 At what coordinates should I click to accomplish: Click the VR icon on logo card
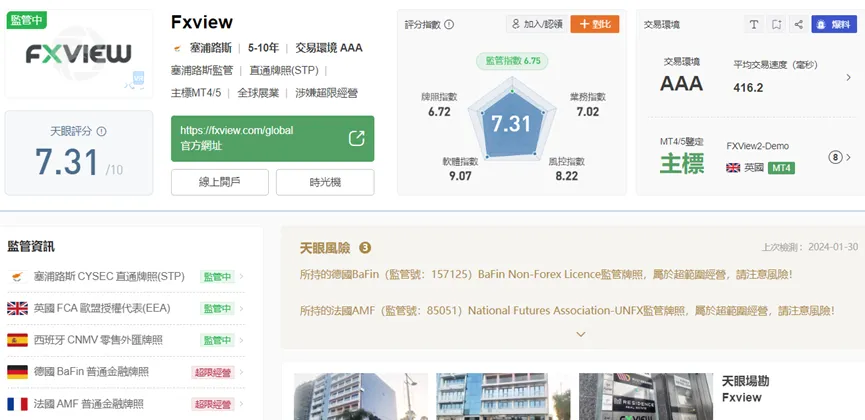click(x=137, y=80)
